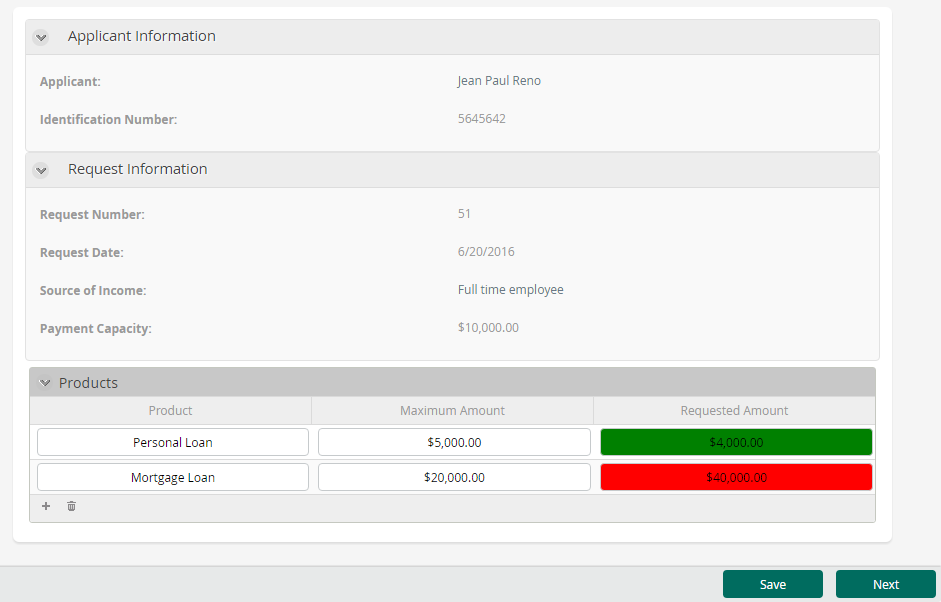Click the Products section title
The width and height of the screenshot is (941, 602).
tap(88, 383)
